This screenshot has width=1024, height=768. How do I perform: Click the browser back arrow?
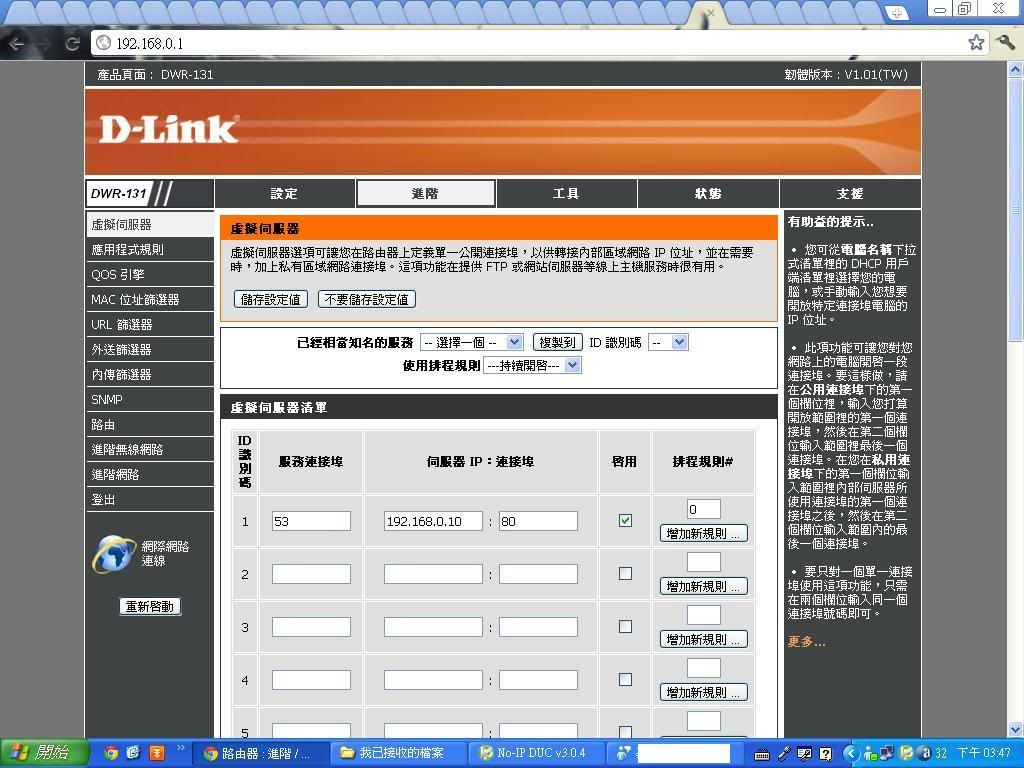click(16, 43)
